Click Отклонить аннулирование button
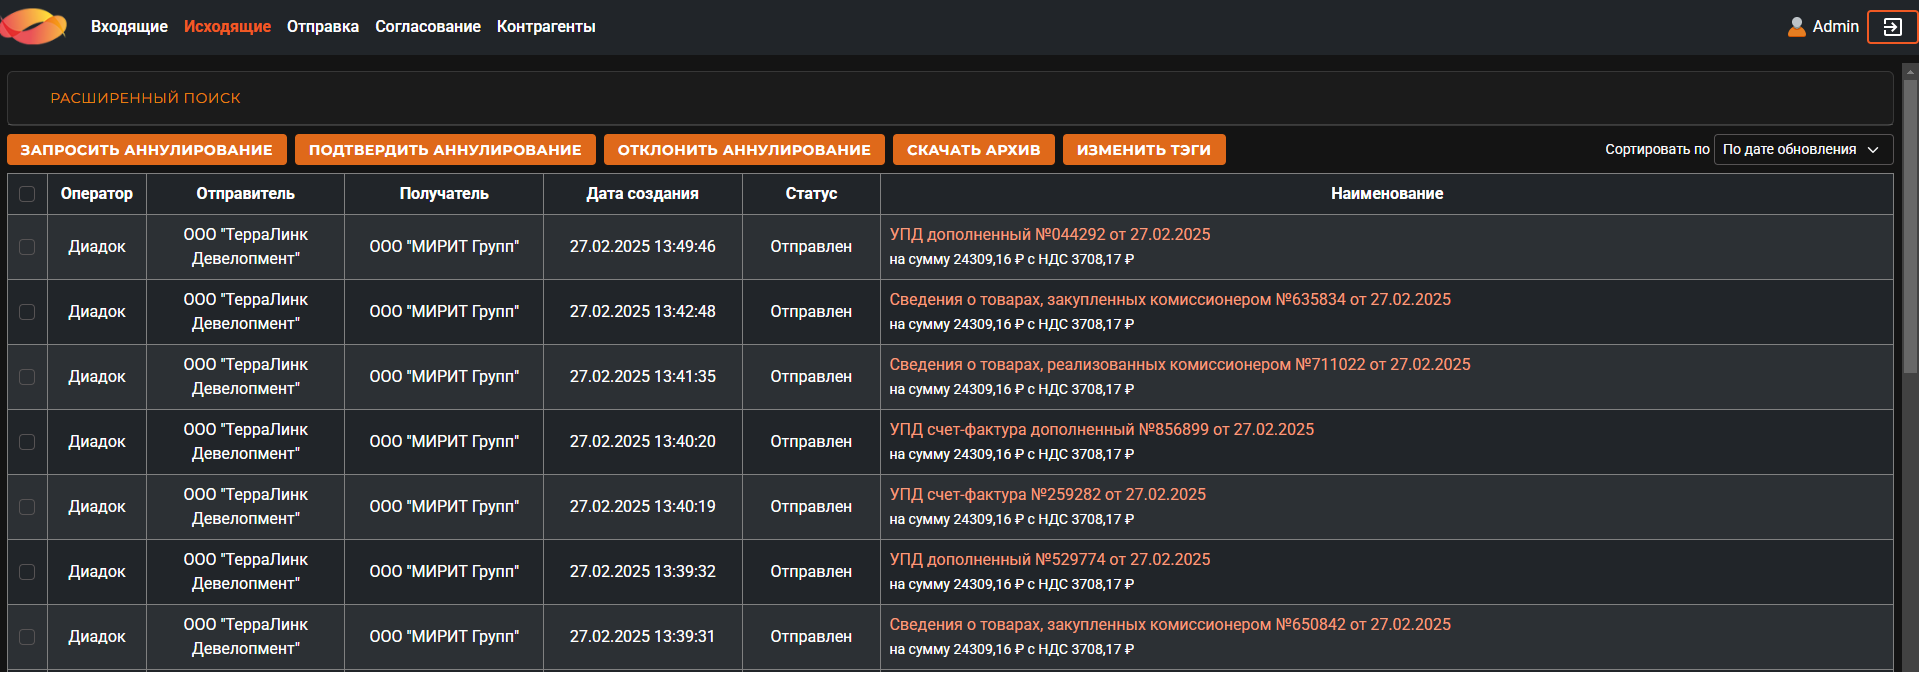The height and width of the screenshot is (674, 1919). point(744,150)
